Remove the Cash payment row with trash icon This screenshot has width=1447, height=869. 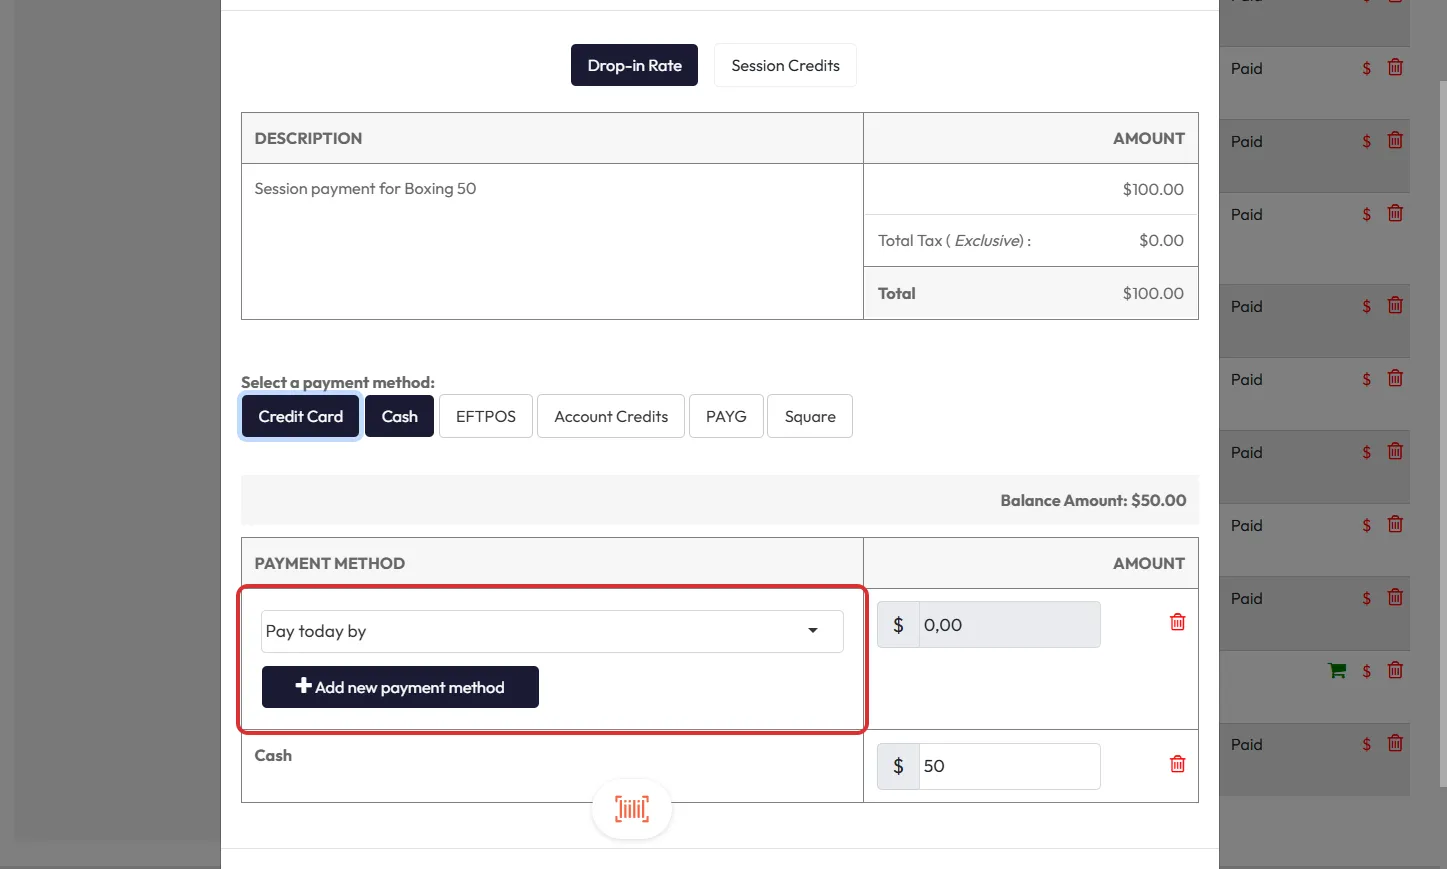tap(1177, 764)
